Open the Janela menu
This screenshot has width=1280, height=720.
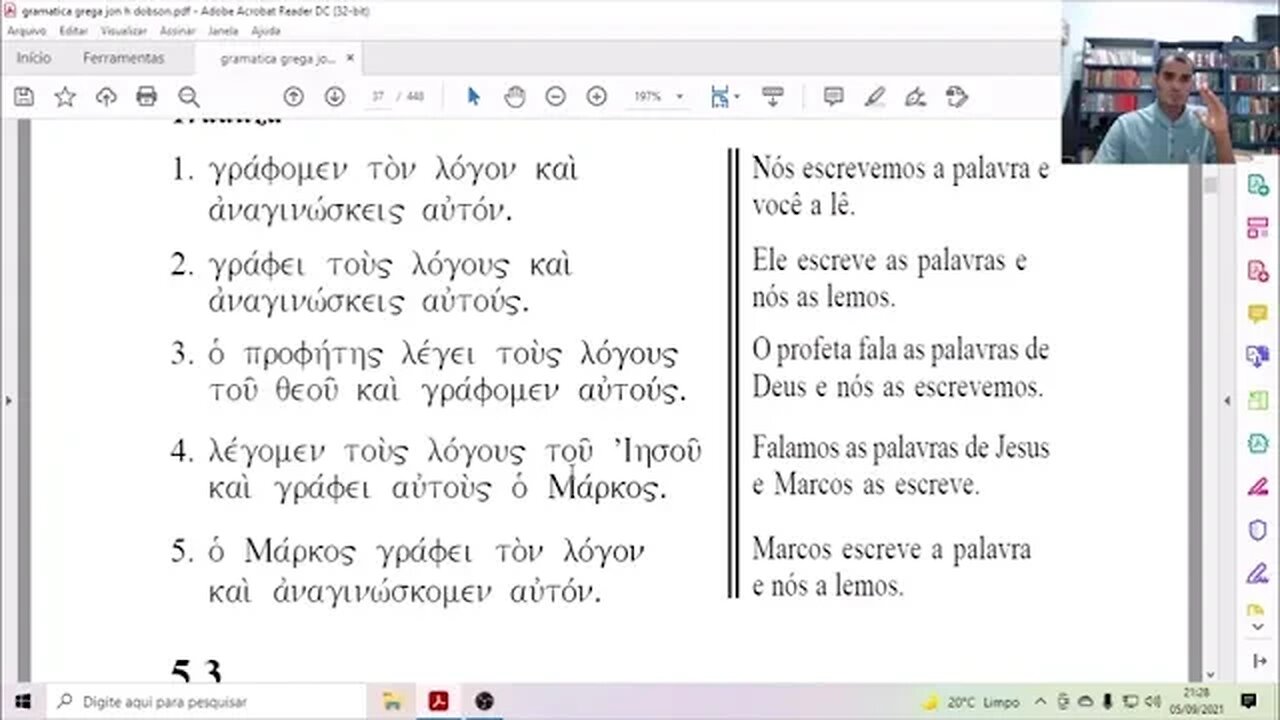pyautogui.click(x=223, y=31)
